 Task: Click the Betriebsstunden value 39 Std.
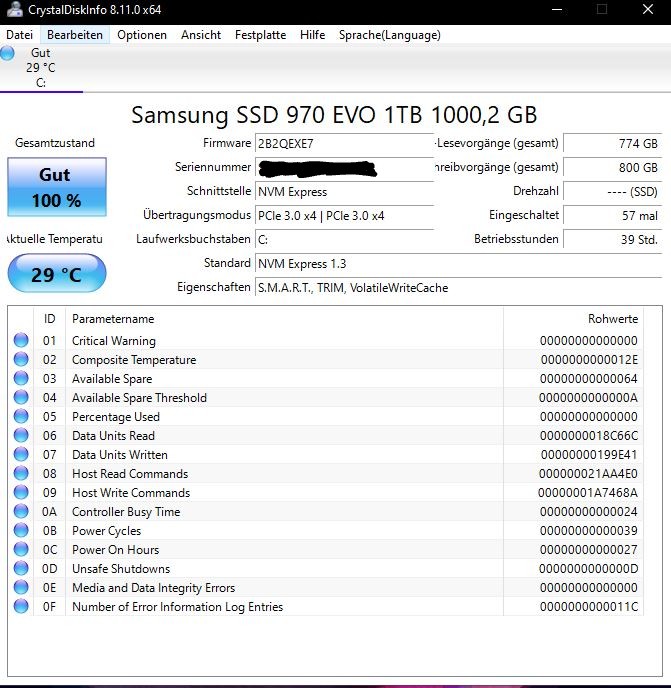pyautogui.click(x=612, y=240)
